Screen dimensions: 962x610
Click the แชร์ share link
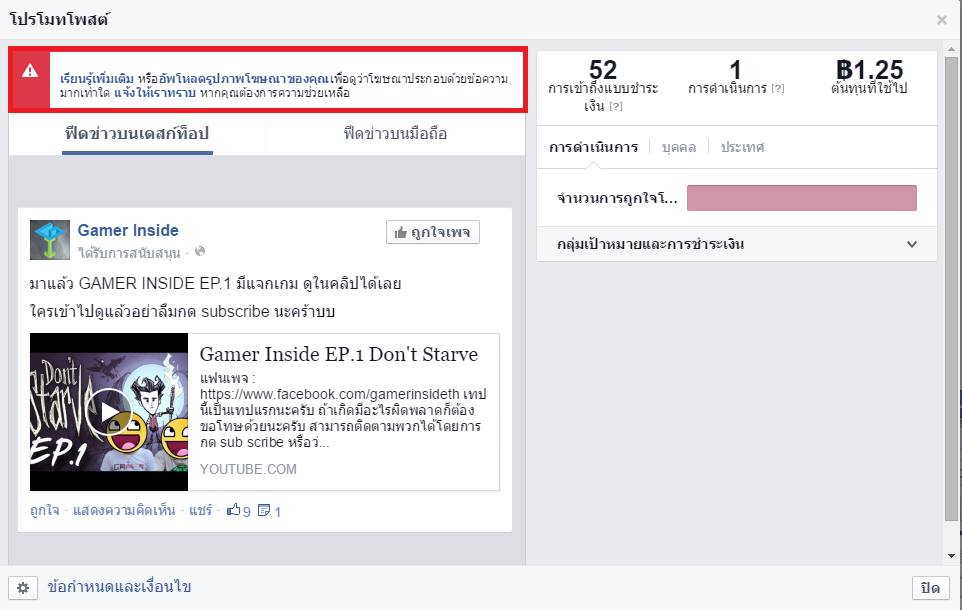click(200, 511)
